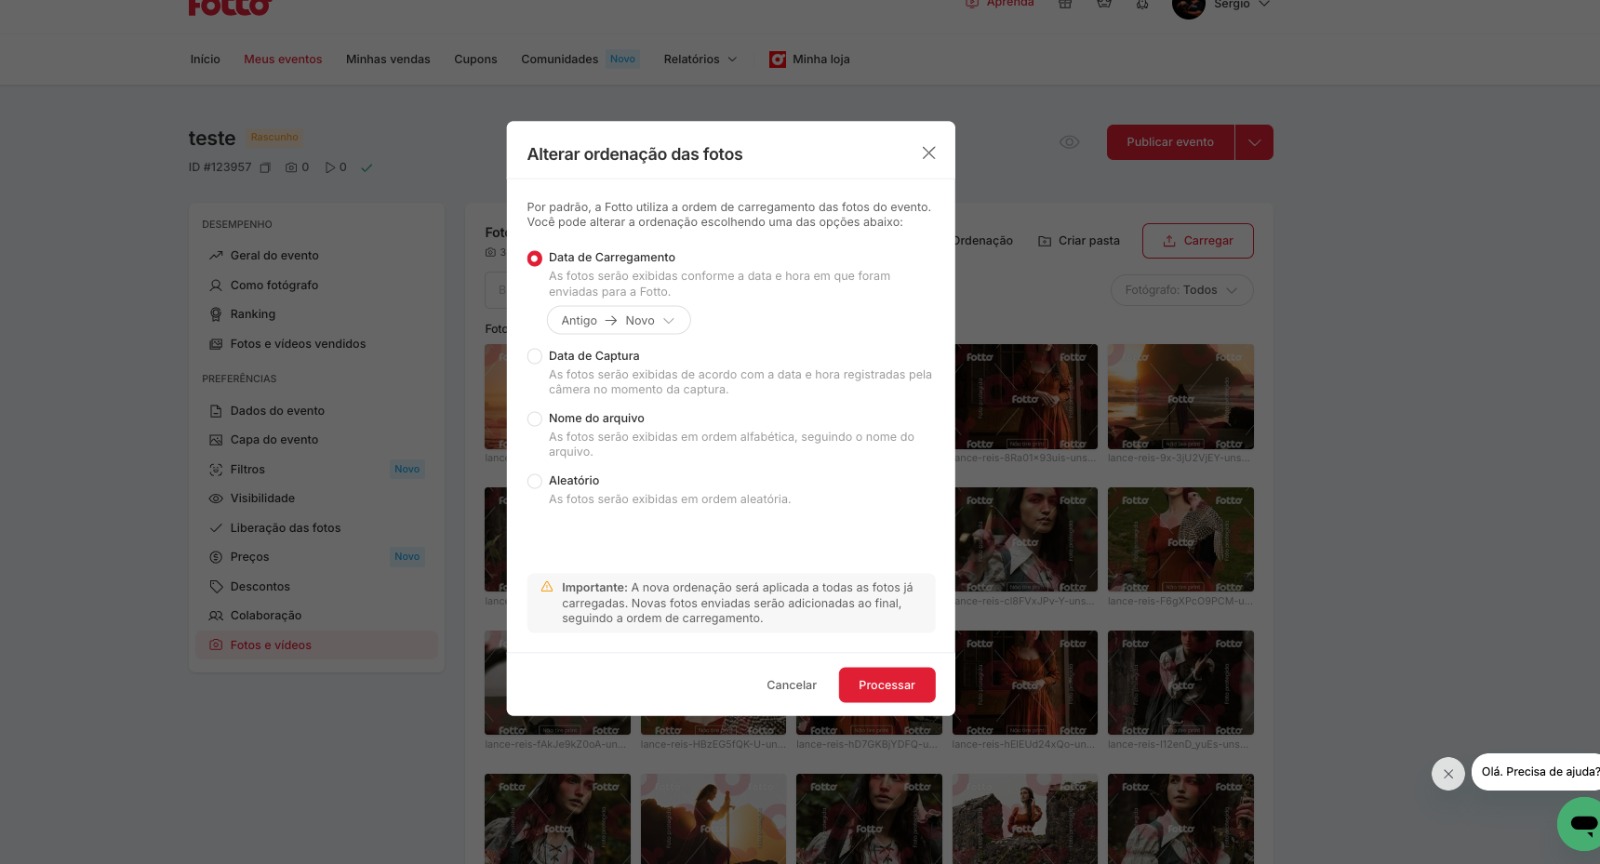Expand the Relatórios menu
This screenshot has width=1600, height=864.
point(700,60)
